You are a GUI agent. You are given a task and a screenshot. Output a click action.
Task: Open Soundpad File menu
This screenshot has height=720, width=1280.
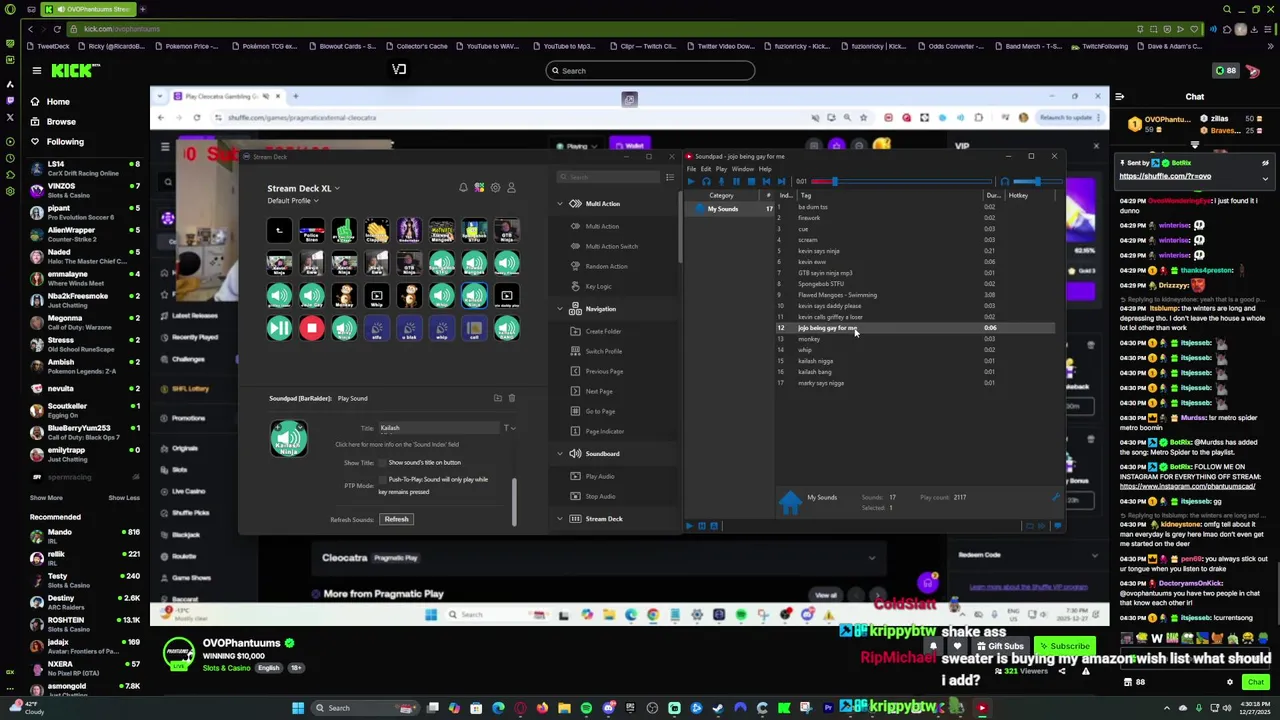[691, 169]
